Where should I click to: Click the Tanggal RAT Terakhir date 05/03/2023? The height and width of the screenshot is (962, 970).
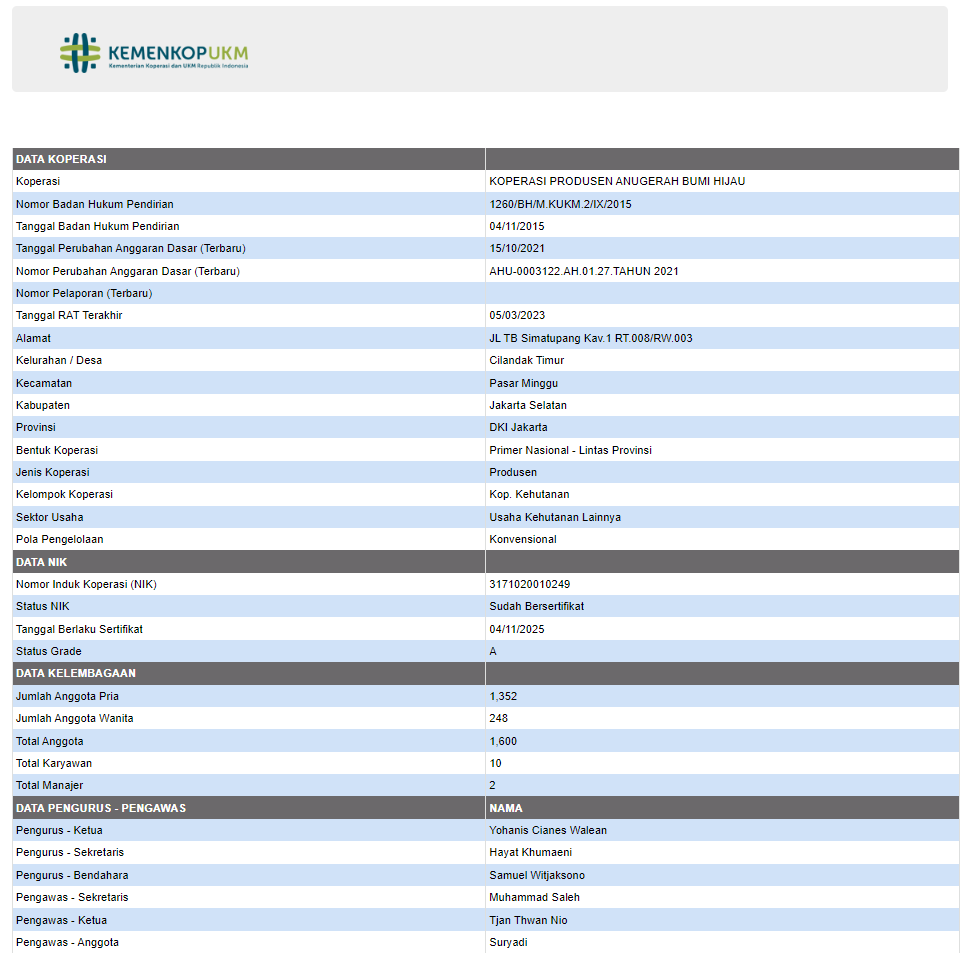(x=516, y=315)
